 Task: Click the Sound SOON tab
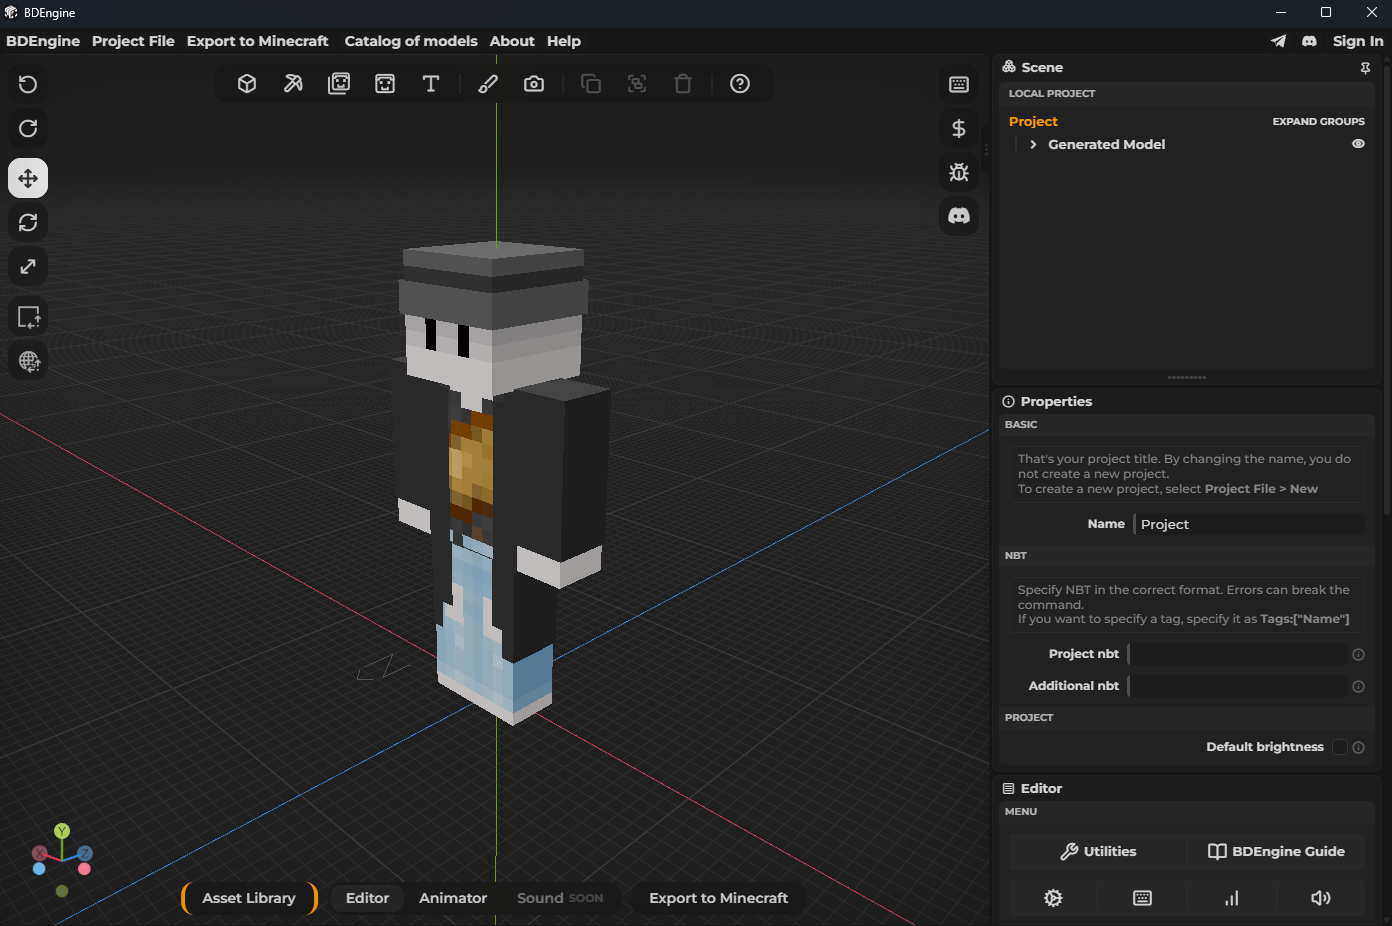560,898
